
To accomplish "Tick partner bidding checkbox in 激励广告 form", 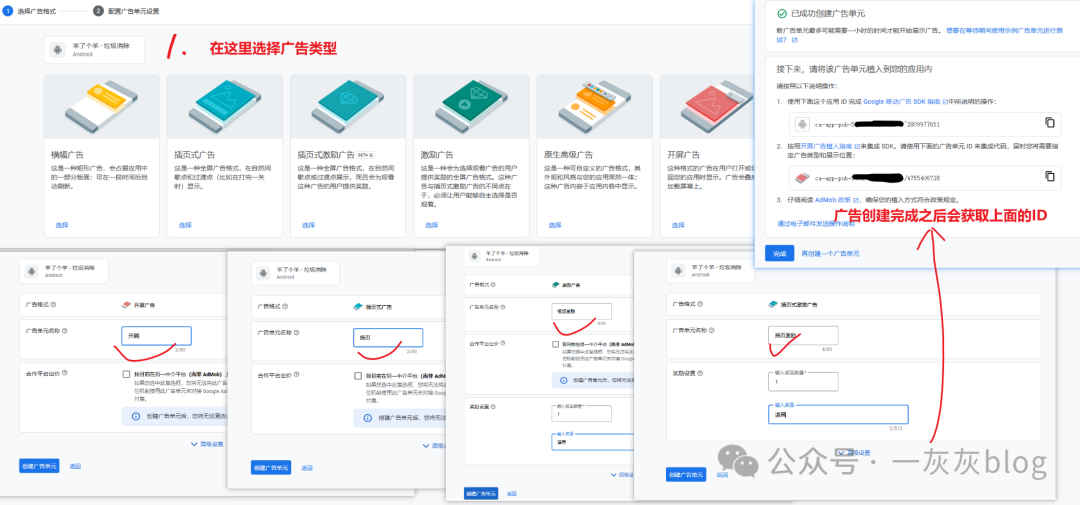I will [555, 344].
